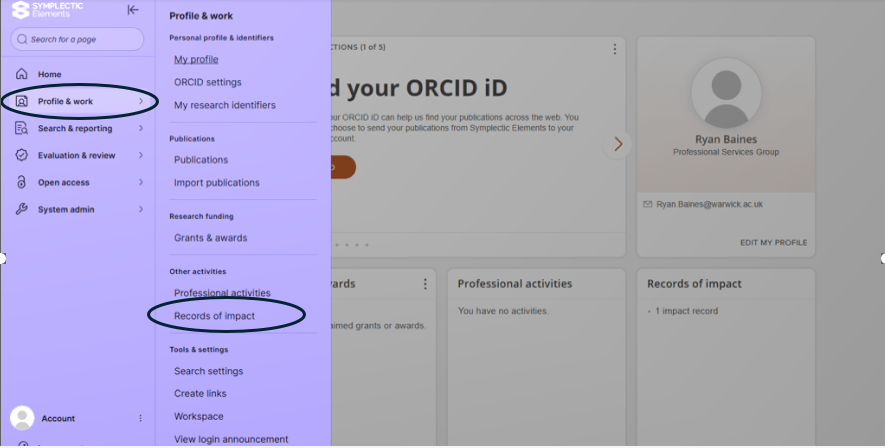Open the grants card three-dot menu
885x448 pixels.
(425, 284)
